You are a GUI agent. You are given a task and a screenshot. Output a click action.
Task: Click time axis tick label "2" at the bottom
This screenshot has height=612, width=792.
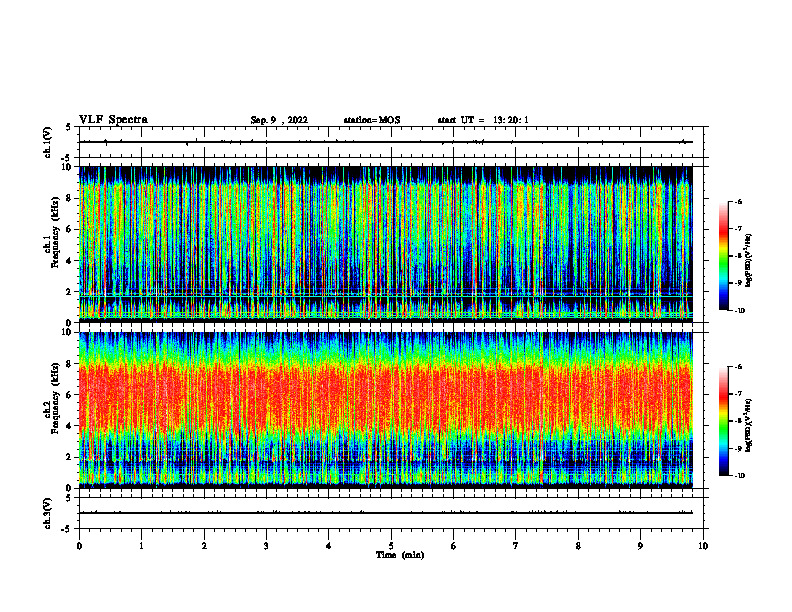(x=204, y=546)
